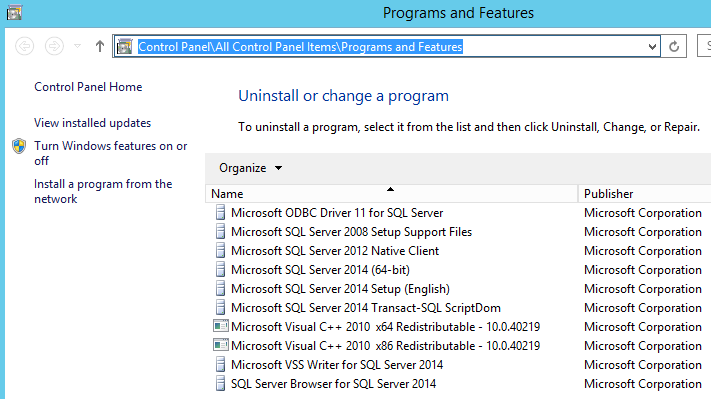
Task: Click the publisher cell in the ODBC Driver row
Action: [x=643, y=213]
